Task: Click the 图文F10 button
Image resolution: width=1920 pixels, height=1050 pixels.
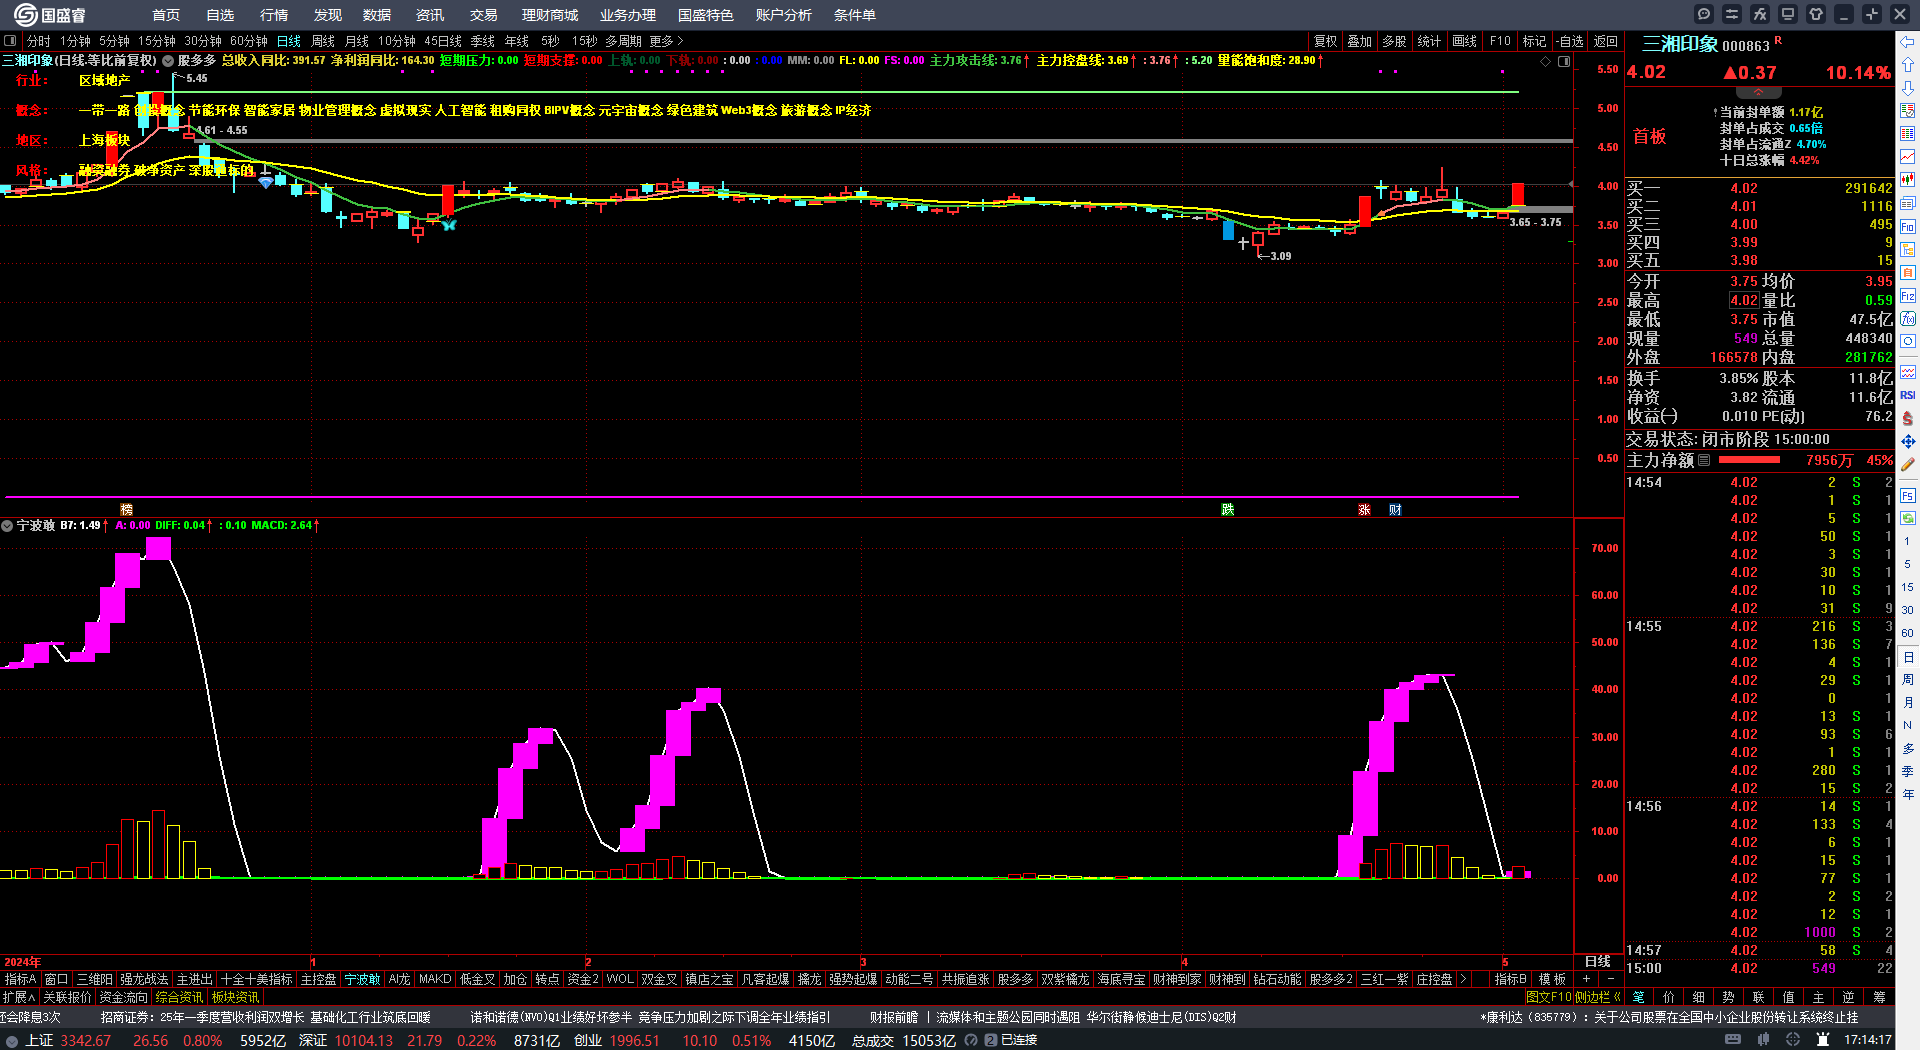Action: [1548, 997]
